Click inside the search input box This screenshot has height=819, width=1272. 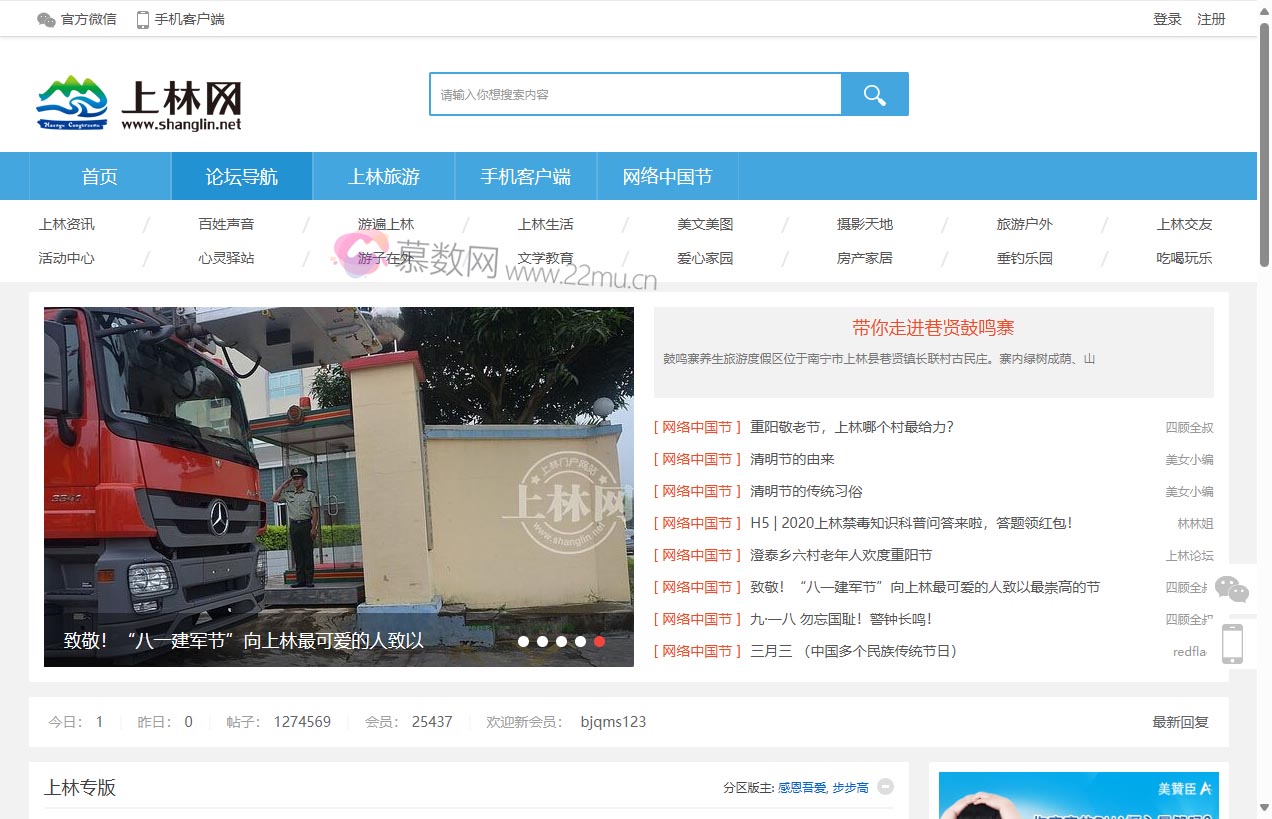click(634, 93)
